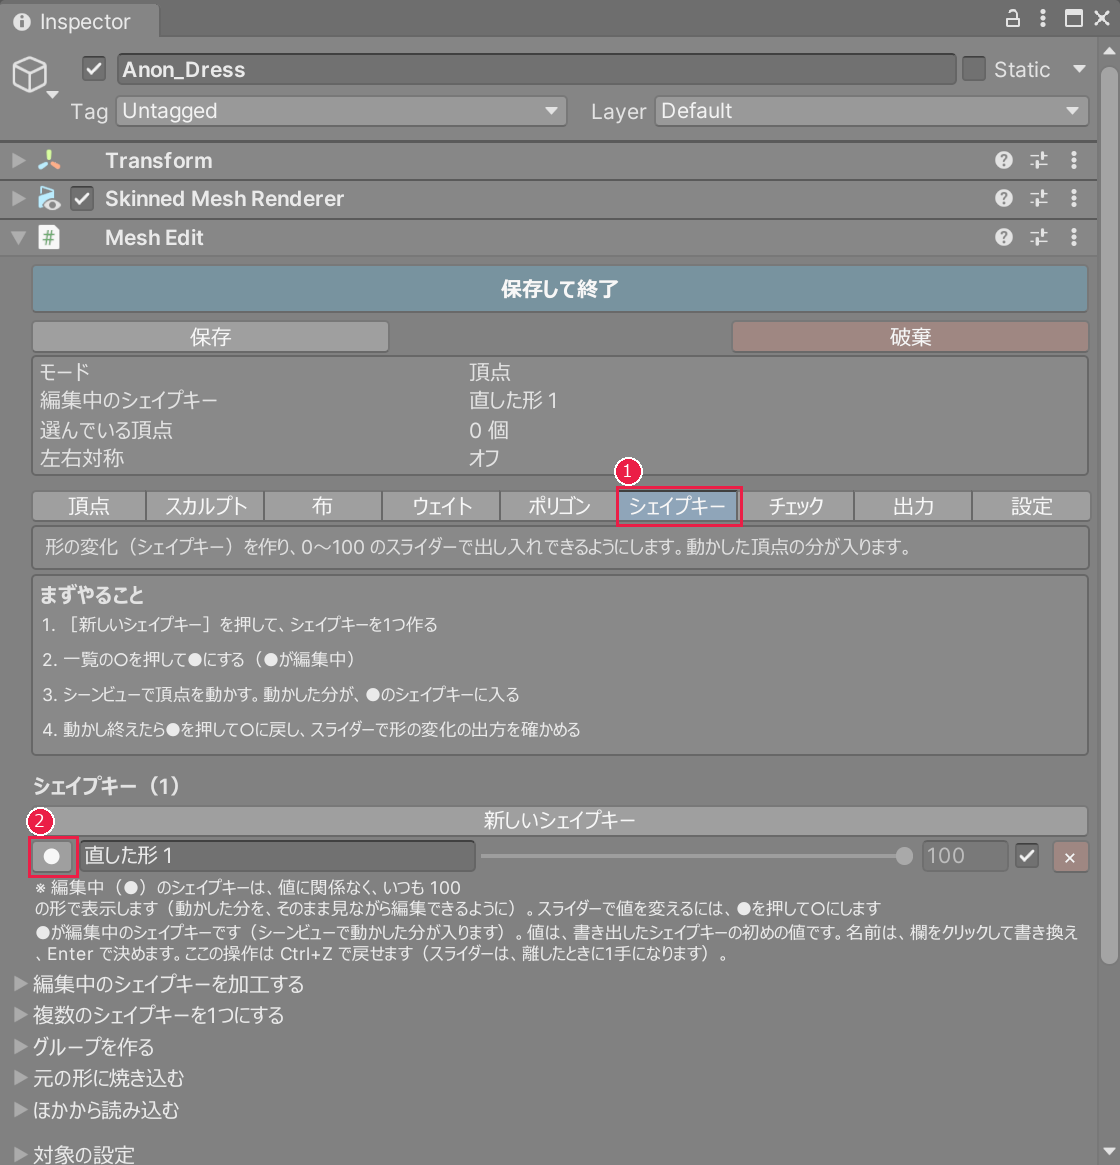Click the Inspector vertical scrollbar
1120x1165 pixels.
1109,514
